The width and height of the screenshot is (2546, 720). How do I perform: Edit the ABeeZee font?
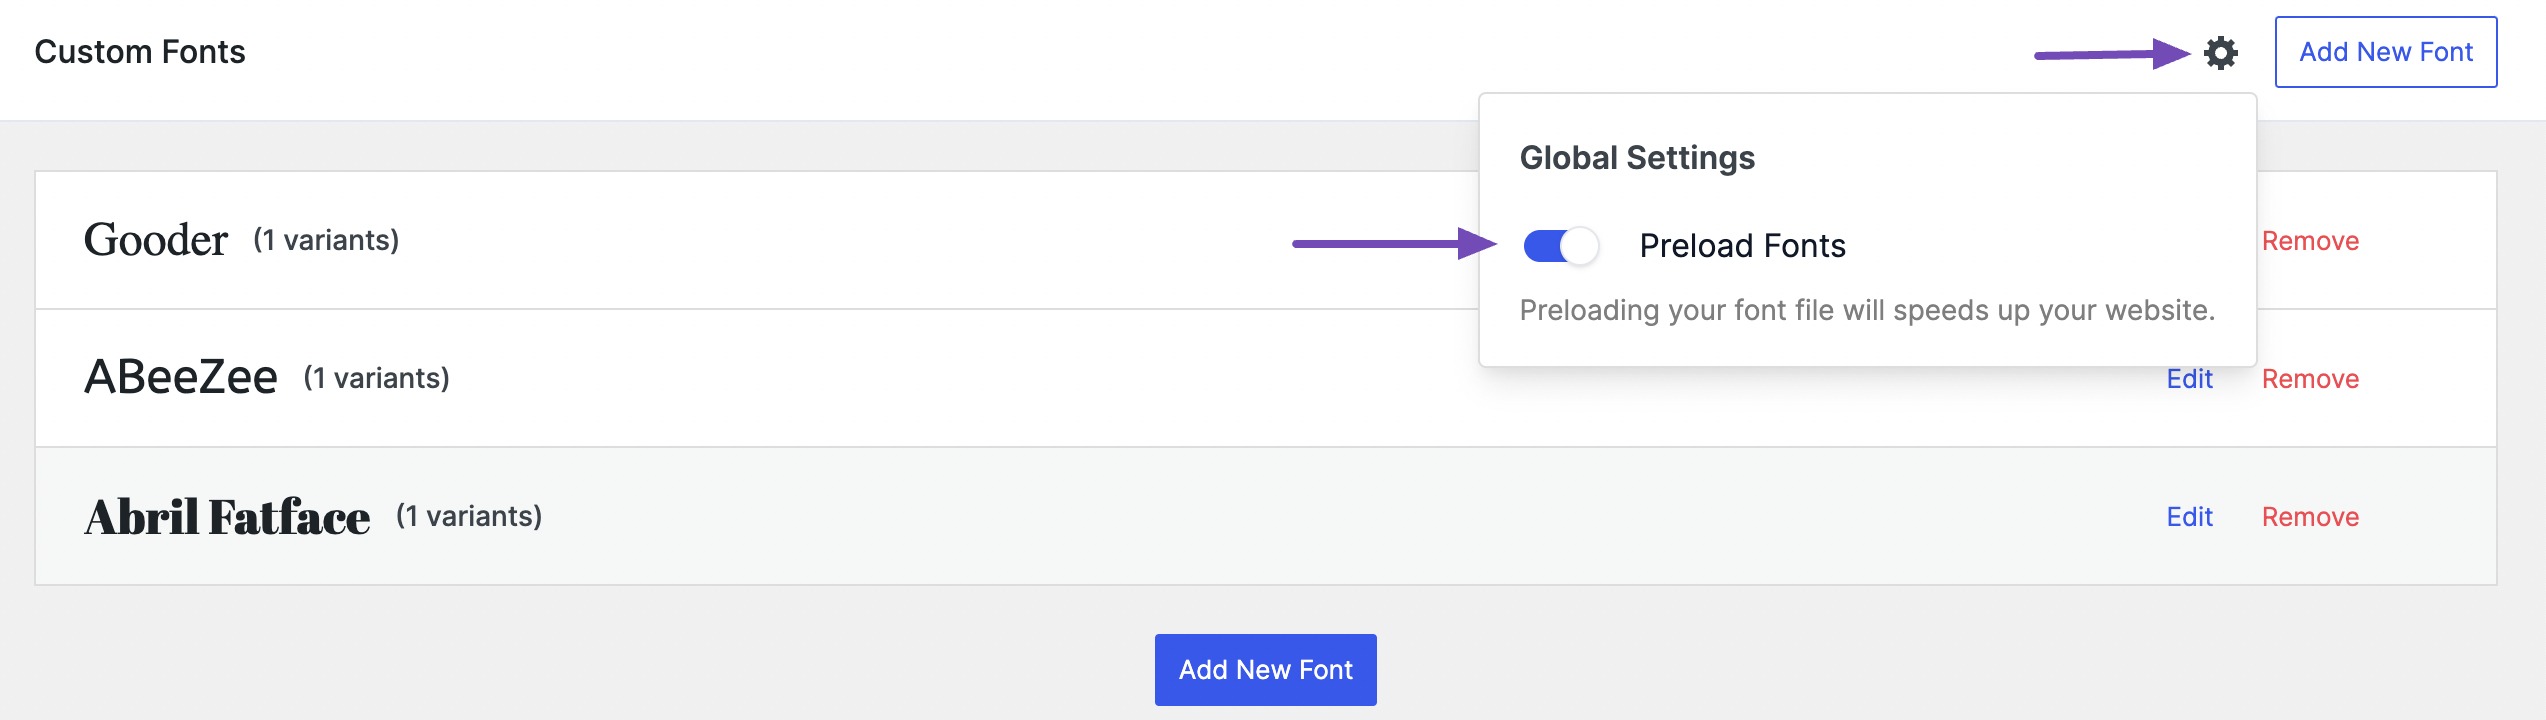[2190, 379]
